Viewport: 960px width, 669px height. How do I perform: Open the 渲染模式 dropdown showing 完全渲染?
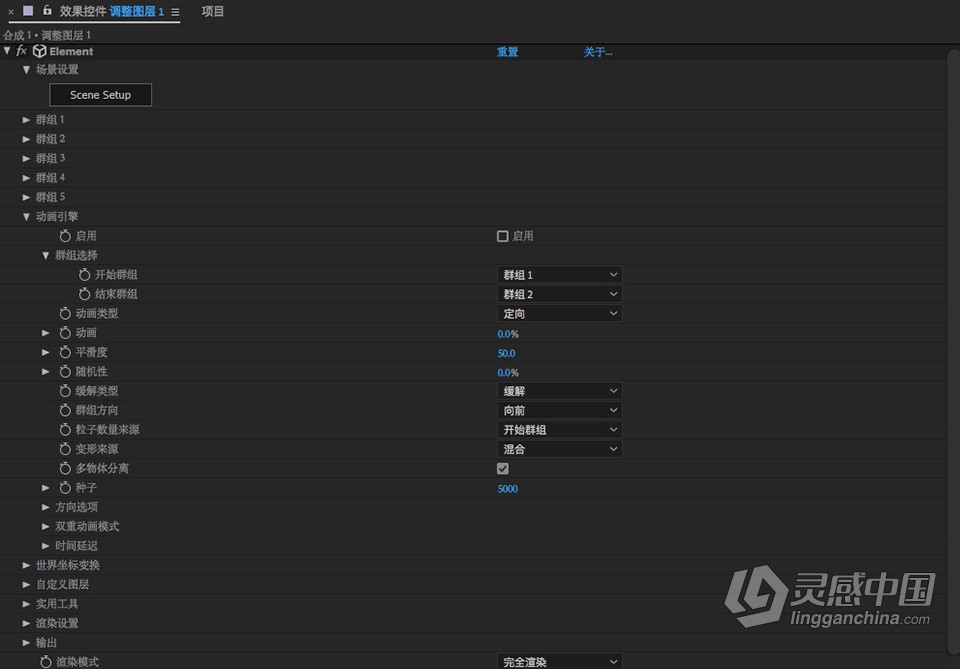coord(560,662)
